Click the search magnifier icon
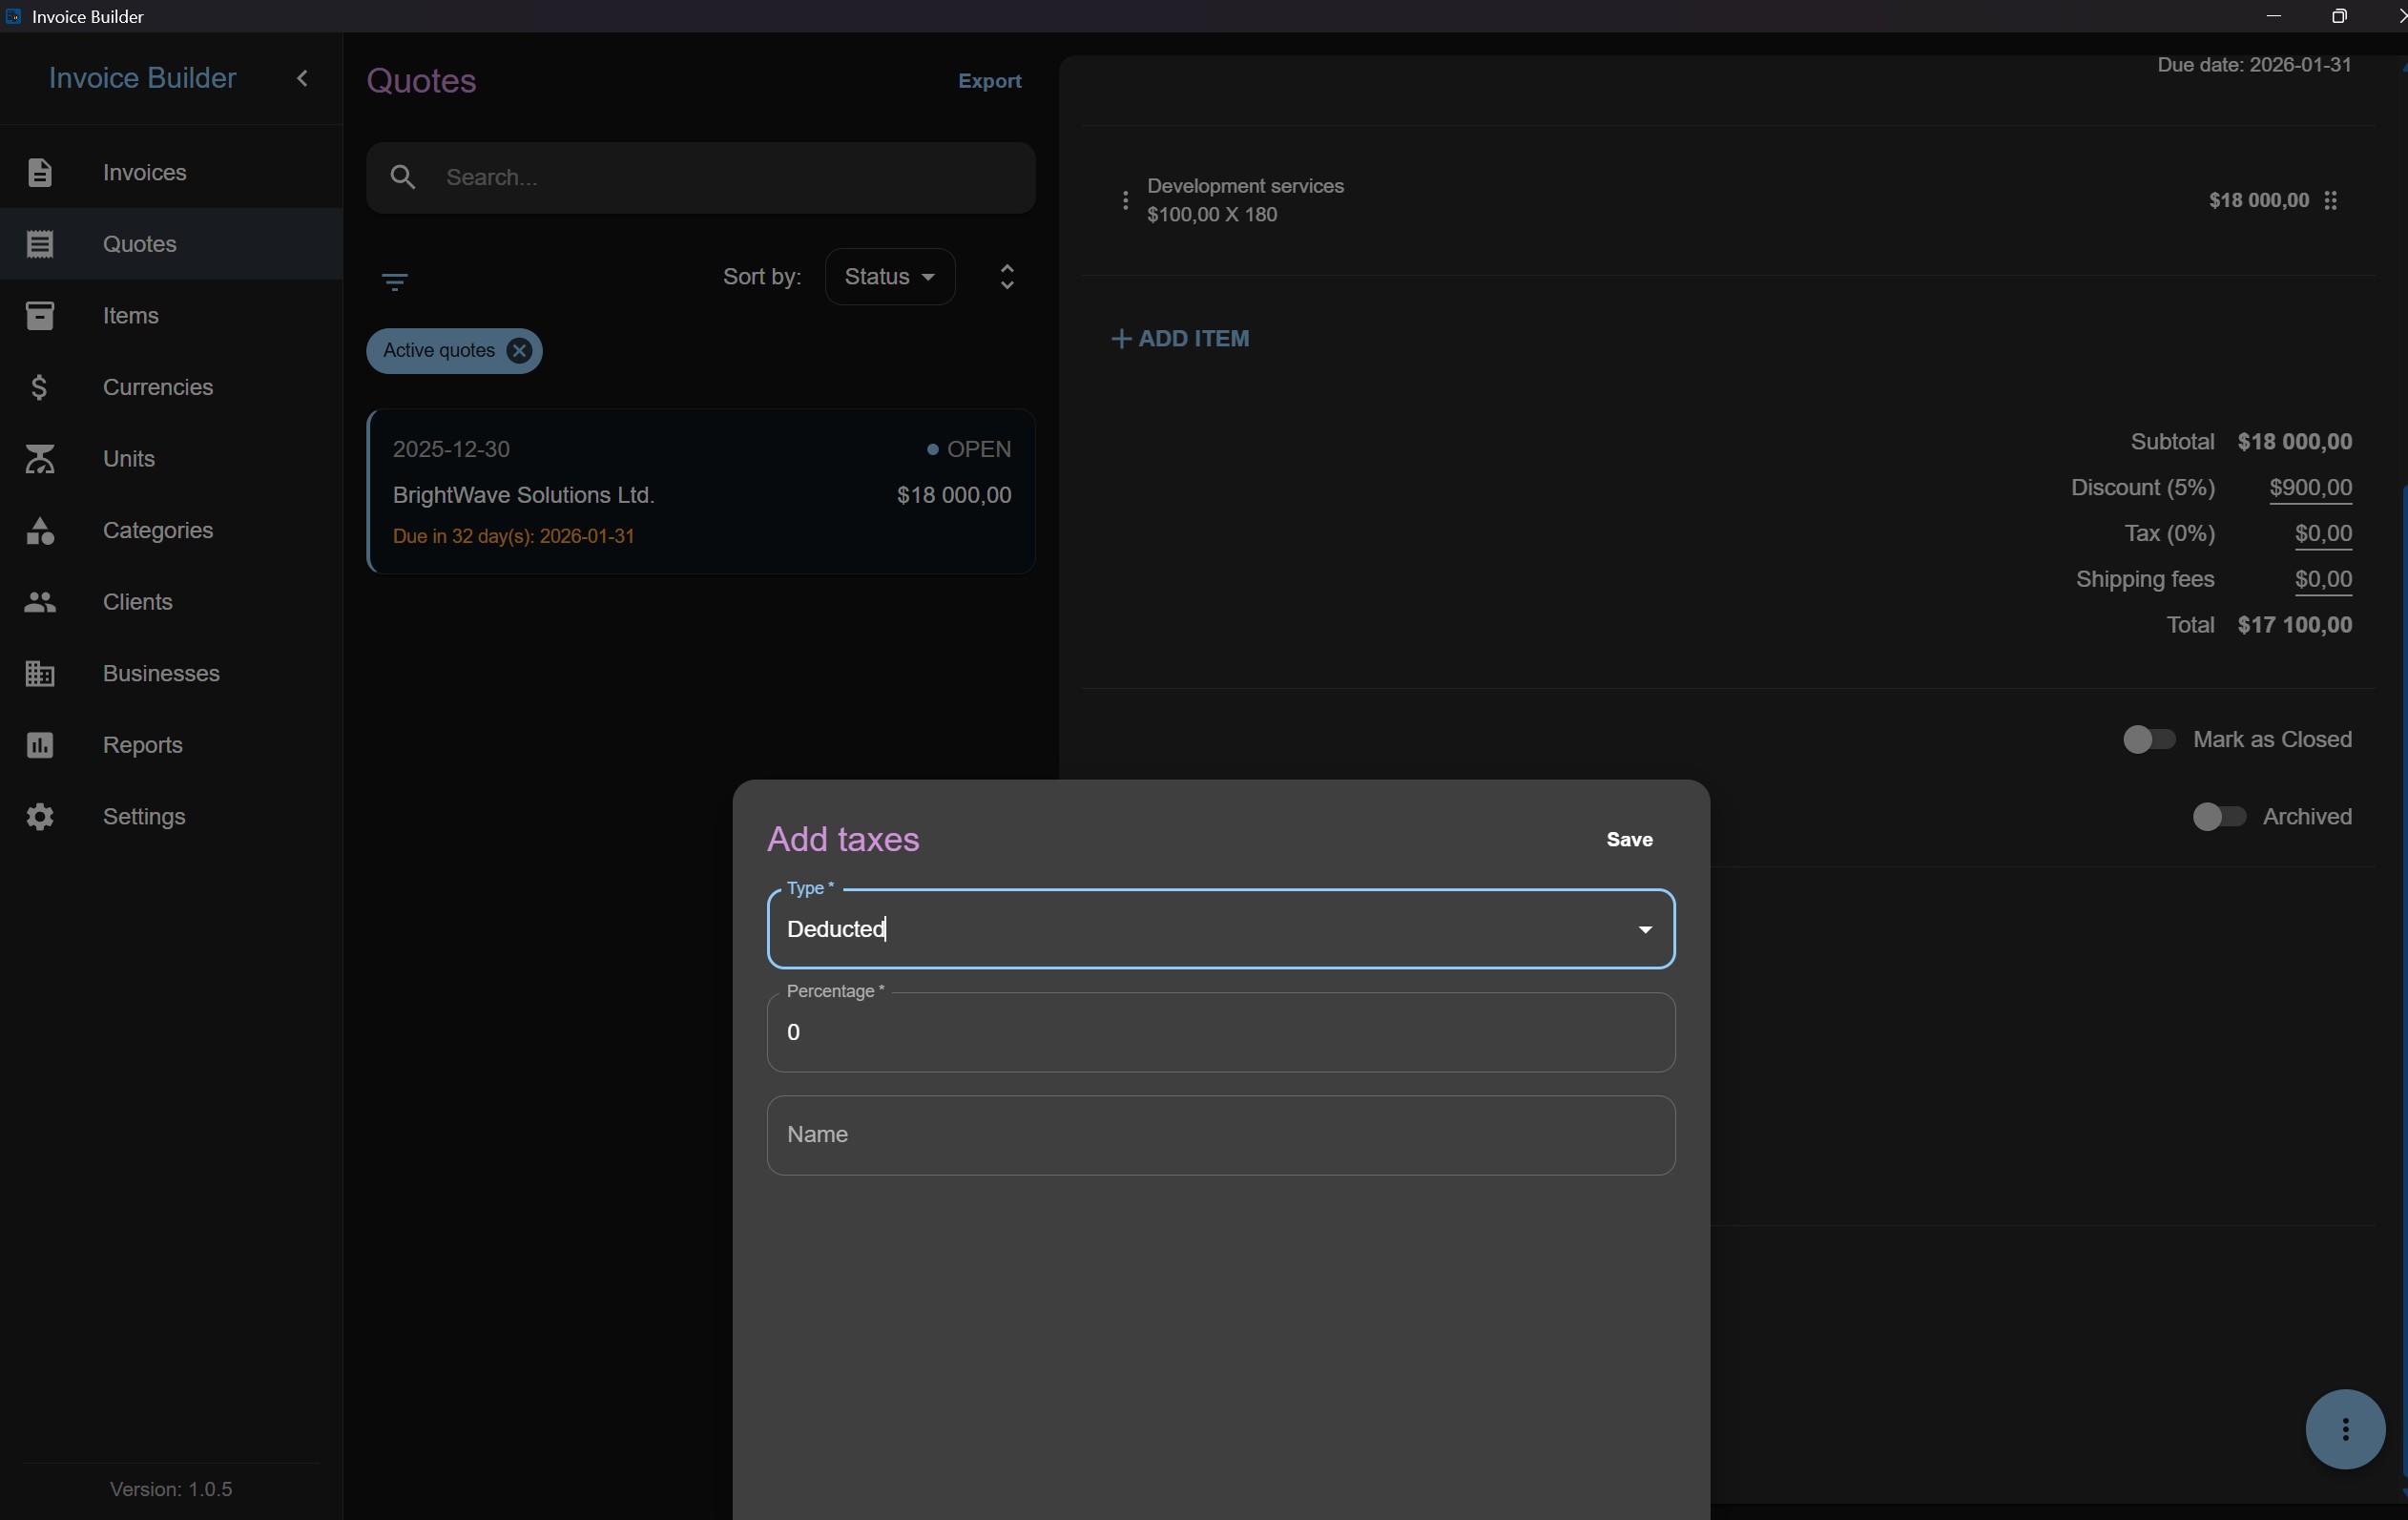The image size is (2408, 1520). click(403, 177)
